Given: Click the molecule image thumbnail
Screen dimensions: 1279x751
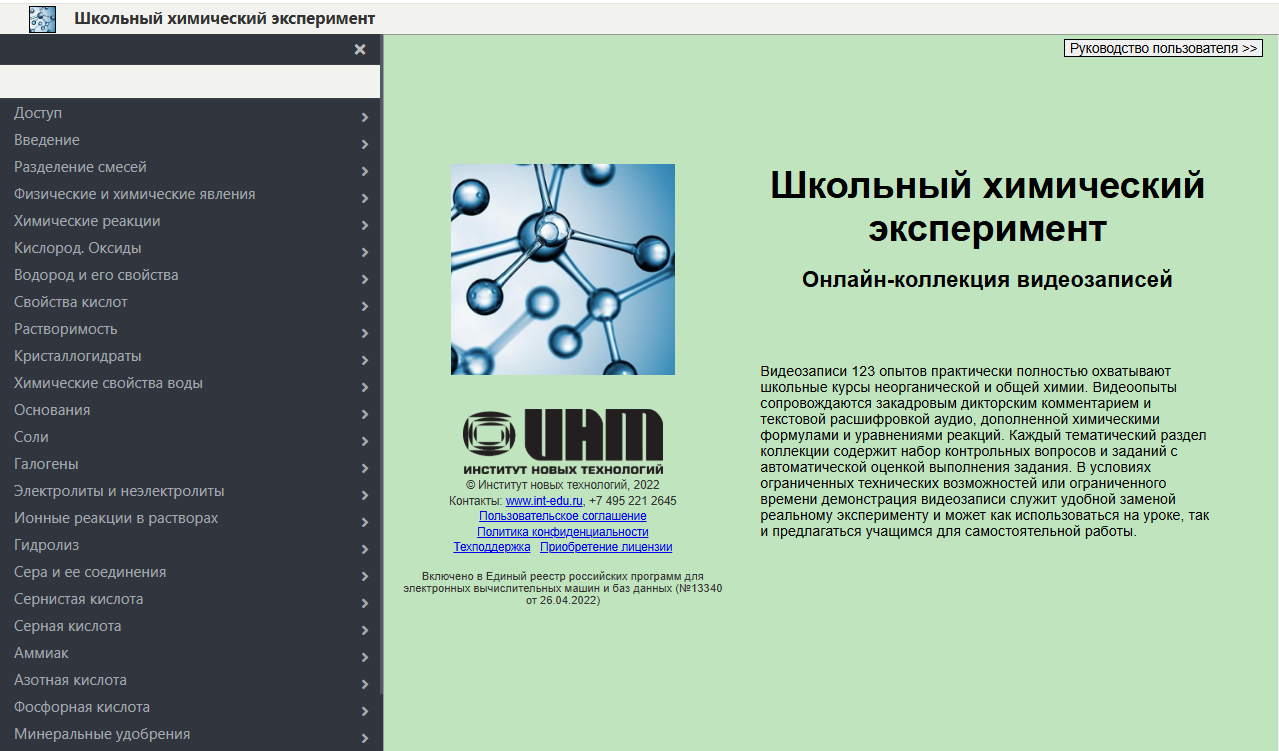Looking at the screenshot, I should (x=563, y=269).
